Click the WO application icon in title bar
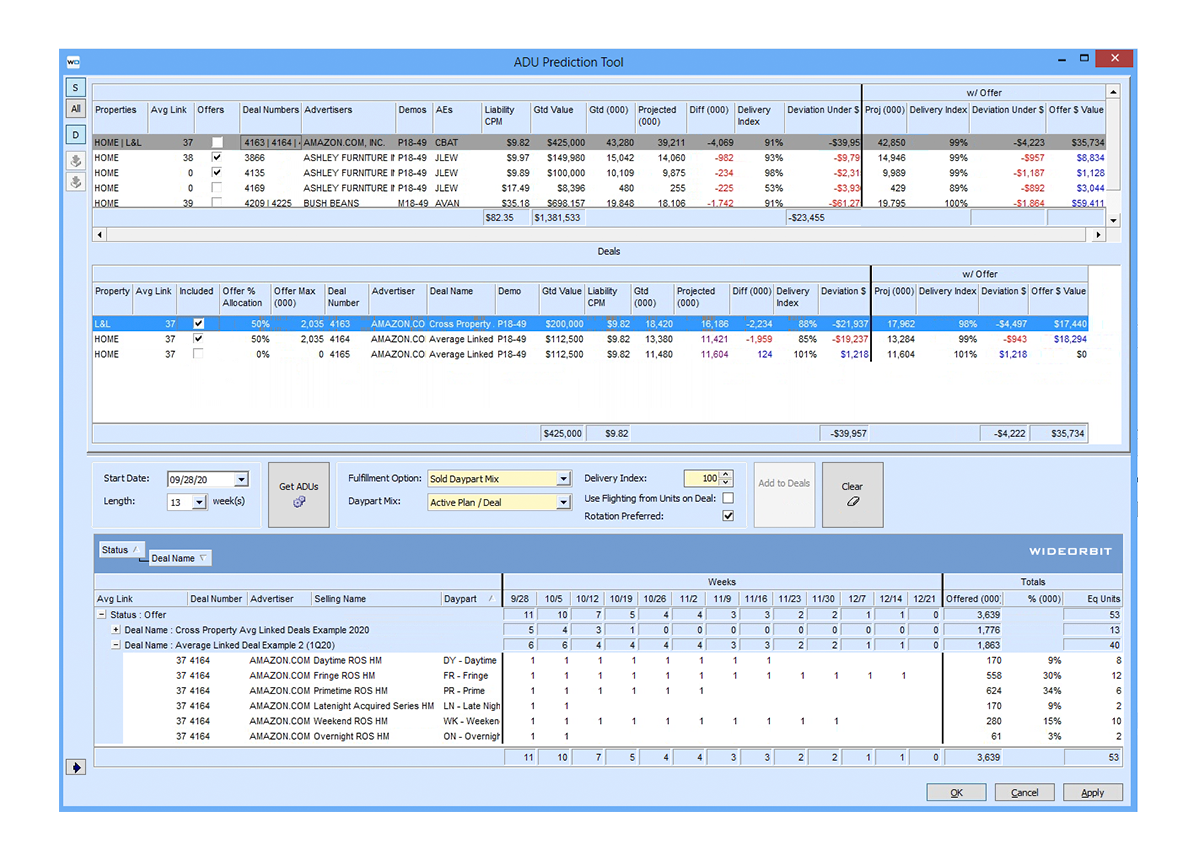The image size is (1195, 859). [x=73, y=62]
